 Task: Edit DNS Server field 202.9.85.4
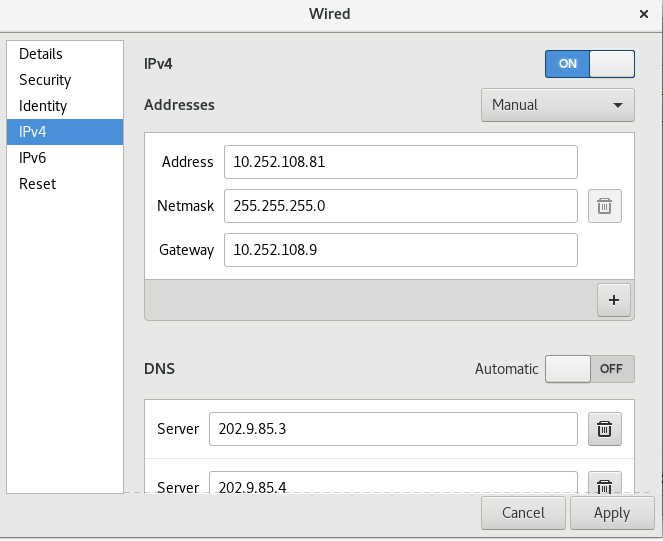click(393, 483)
